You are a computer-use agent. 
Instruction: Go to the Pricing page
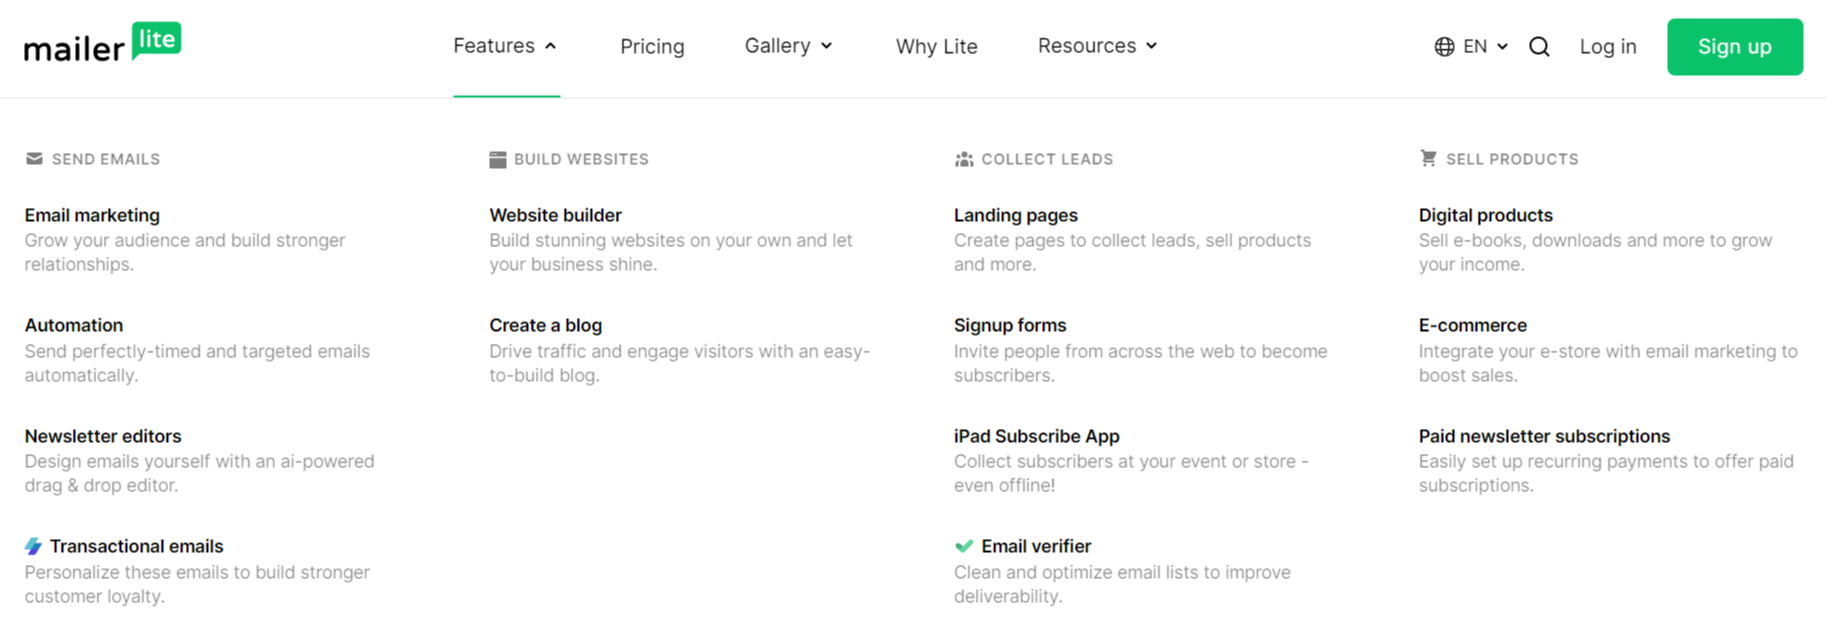coord(652,46)
